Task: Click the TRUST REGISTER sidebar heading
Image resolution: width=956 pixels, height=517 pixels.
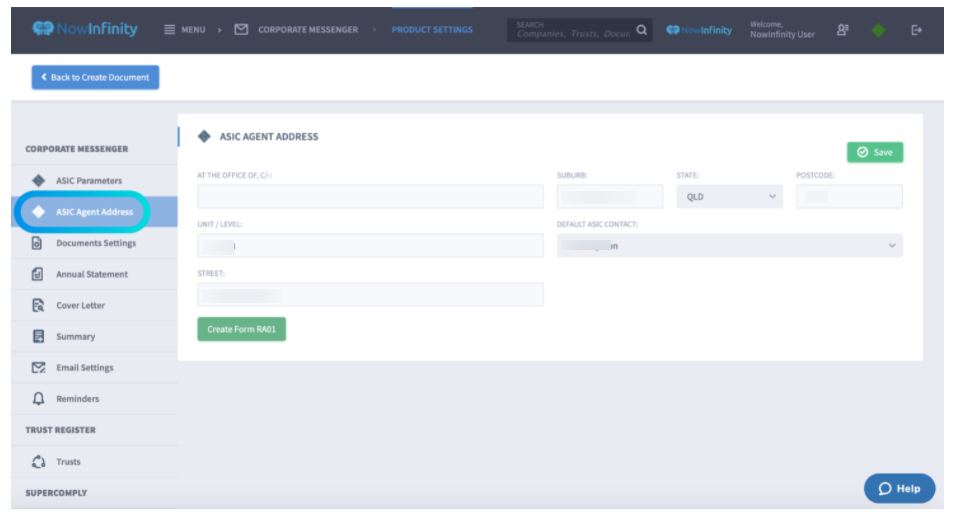Action: 60,430
